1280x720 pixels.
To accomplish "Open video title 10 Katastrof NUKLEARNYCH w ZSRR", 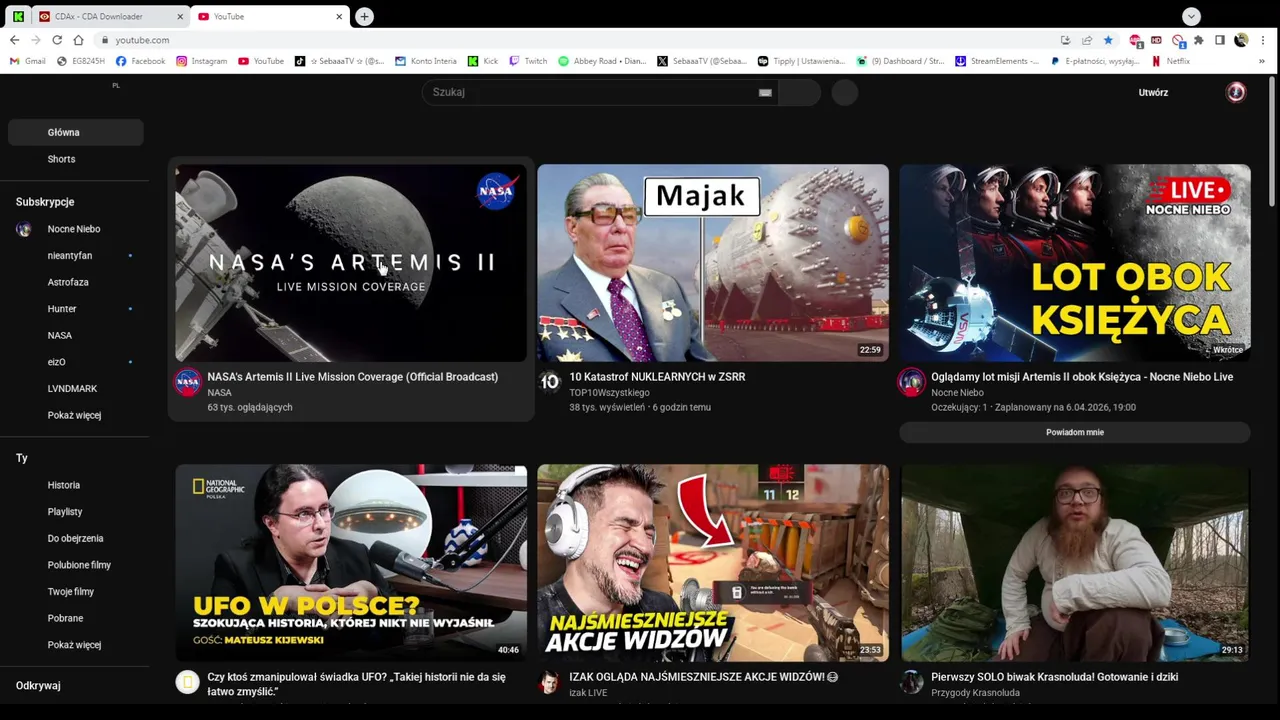I will [x=657, y=377].
